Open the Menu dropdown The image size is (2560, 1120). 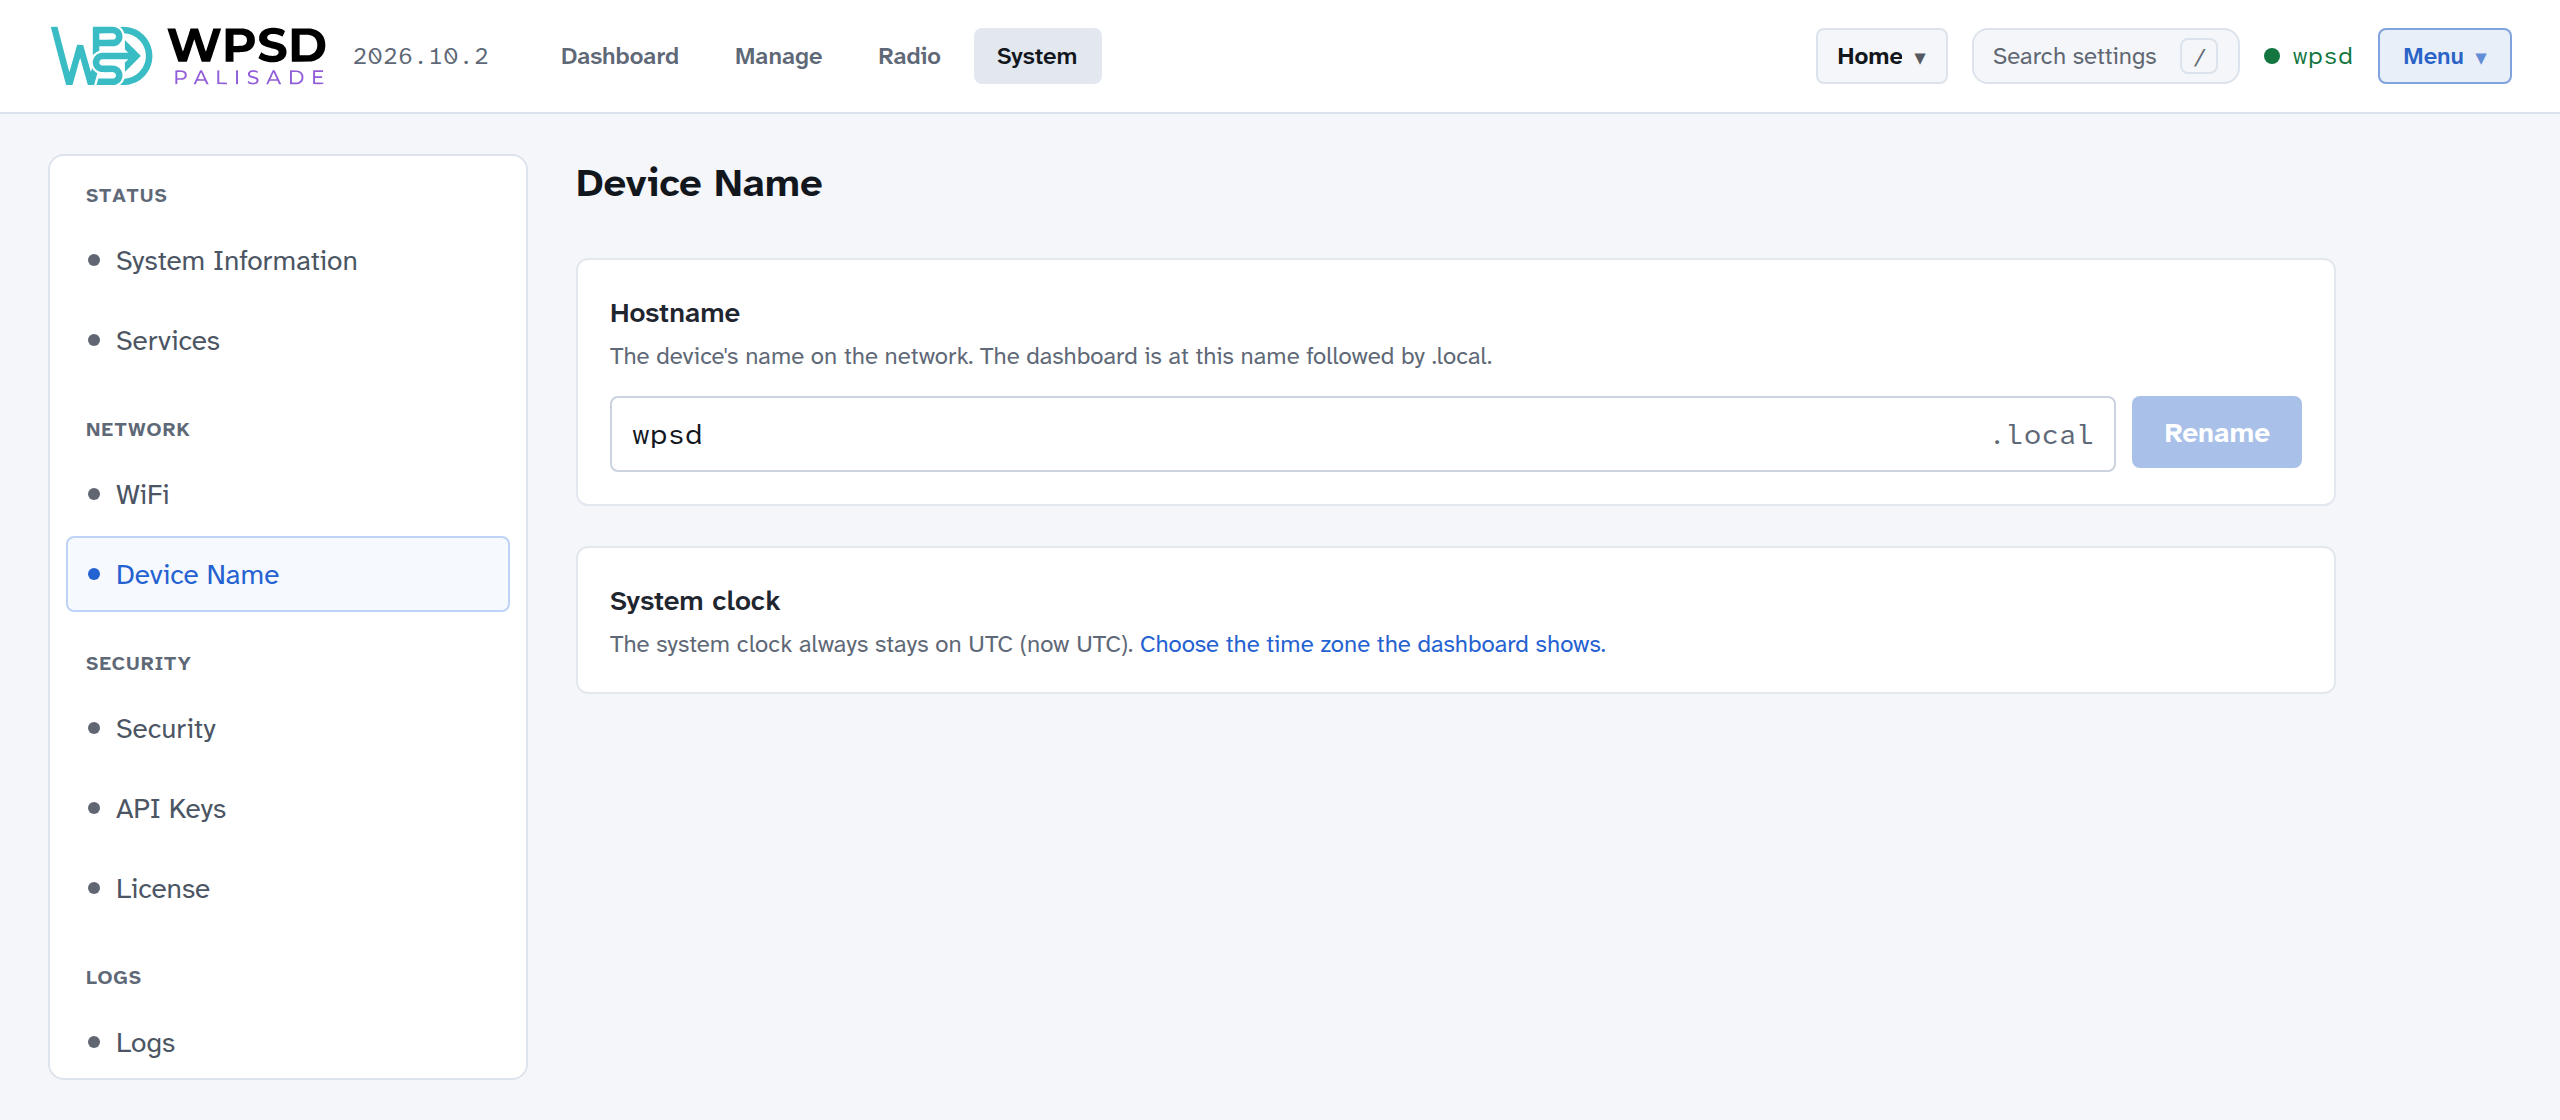[2444, 56]
